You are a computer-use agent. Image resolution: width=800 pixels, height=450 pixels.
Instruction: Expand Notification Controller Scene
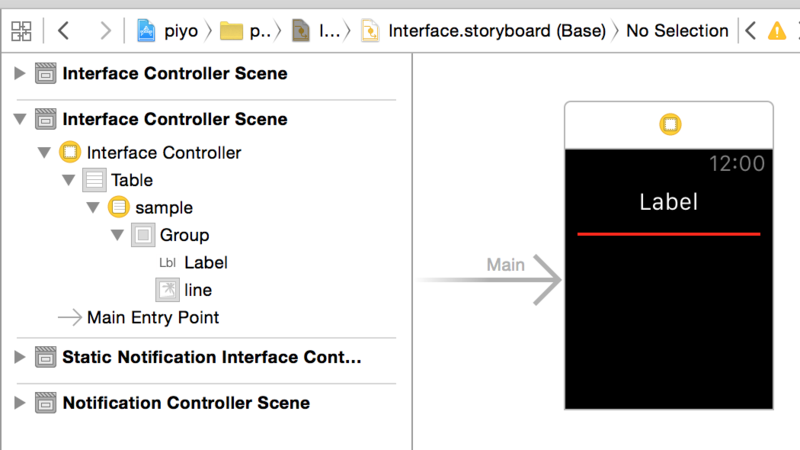tap(19, 403)
